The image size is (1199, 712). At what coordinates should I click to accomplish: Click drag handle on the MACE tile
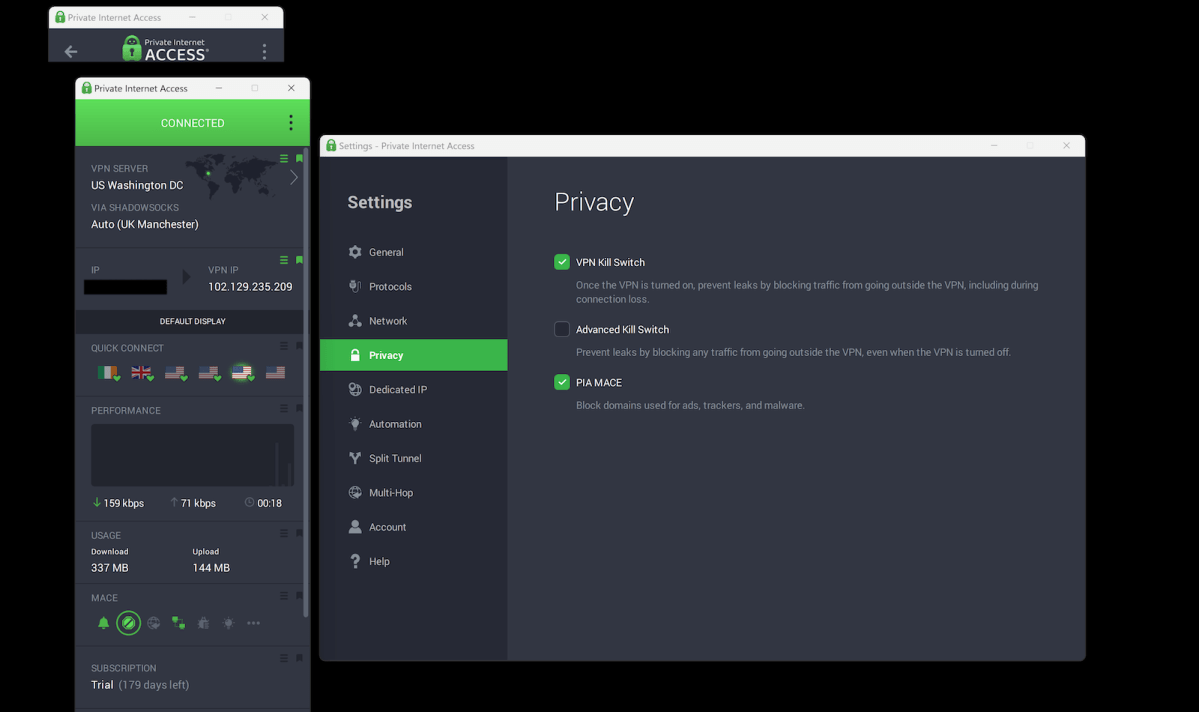tap(284, 596)
